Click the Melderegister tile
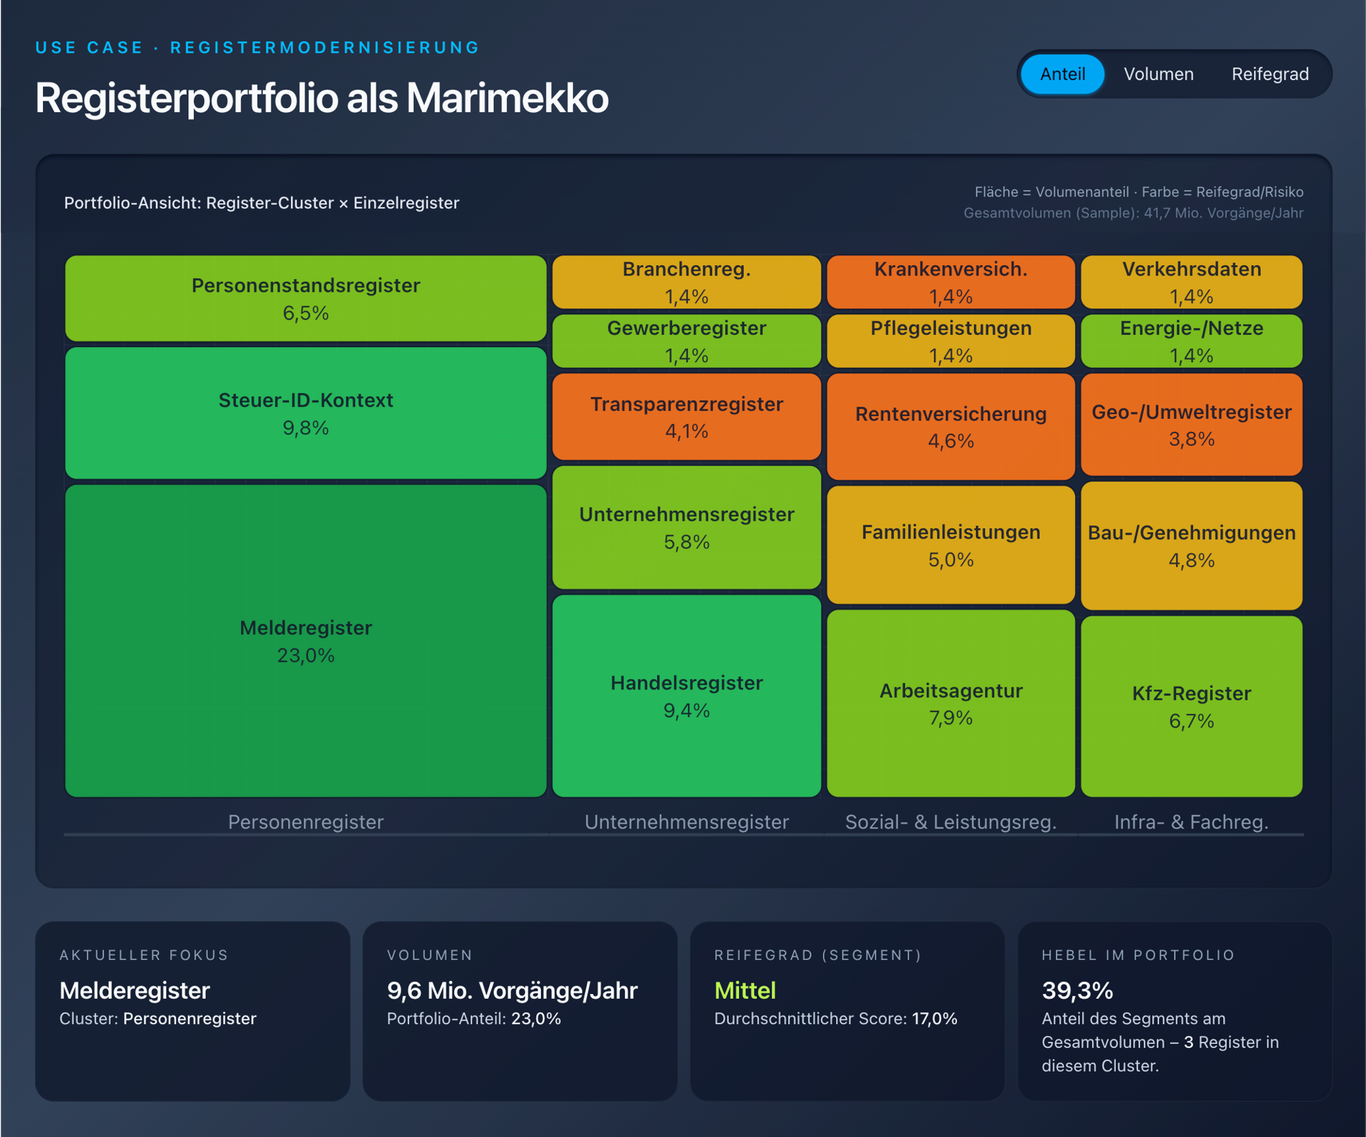 pyautogui.click(x=306, y=641)
